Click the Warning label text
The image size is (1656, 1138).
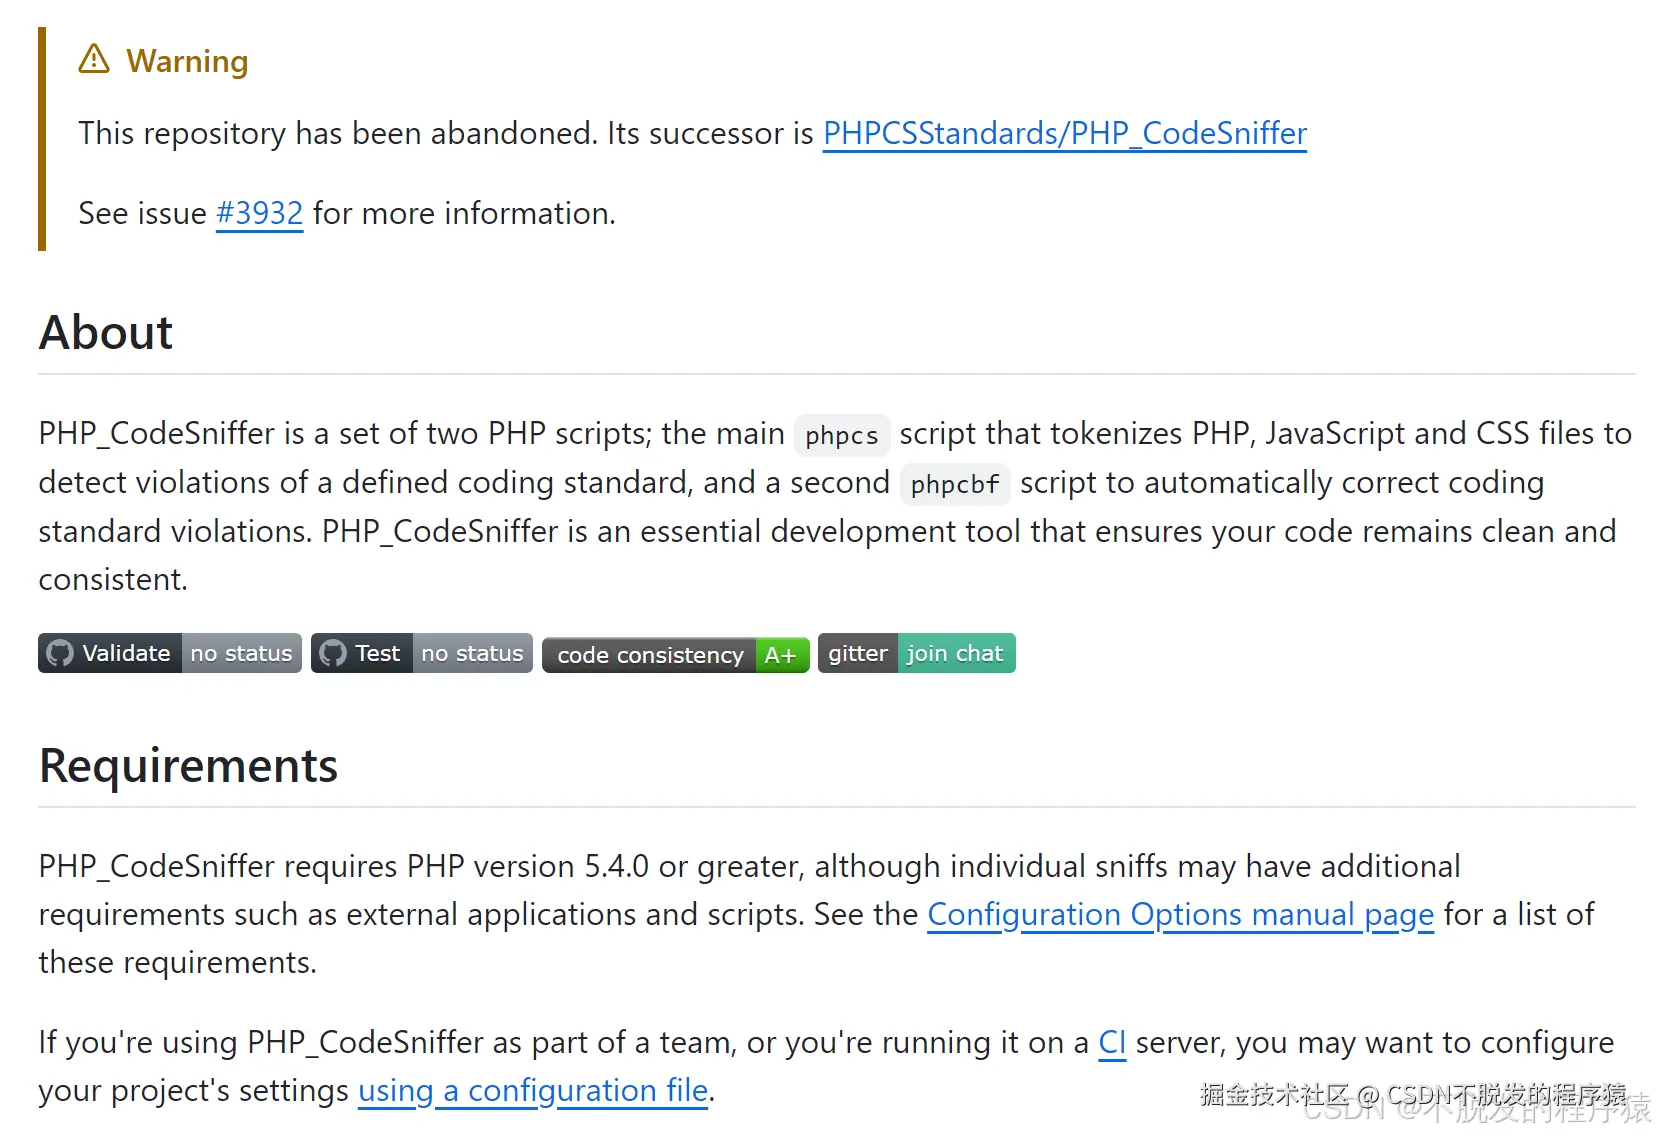pos(187,61)
